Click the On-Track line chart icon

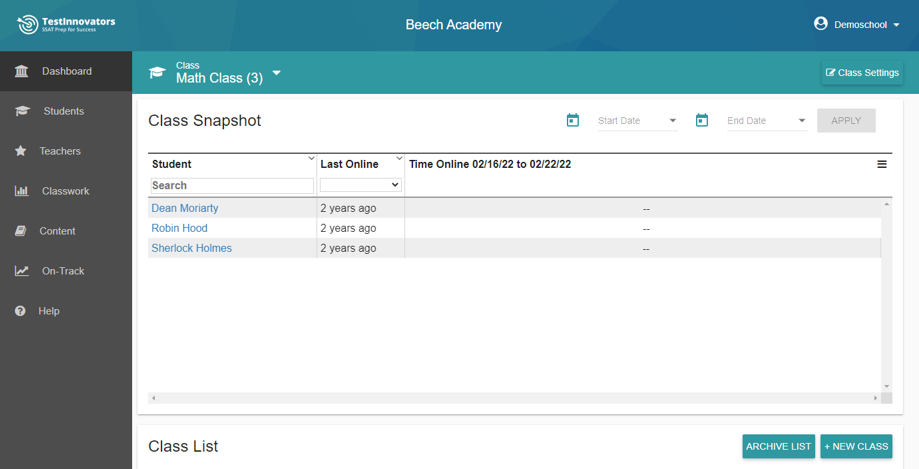(x=22, y=271)
